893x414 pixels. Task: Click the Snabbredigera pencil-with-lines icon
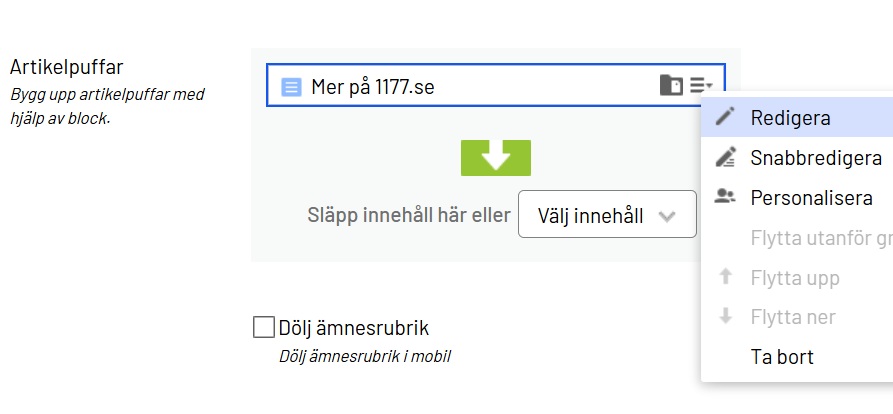click(726, 157)
